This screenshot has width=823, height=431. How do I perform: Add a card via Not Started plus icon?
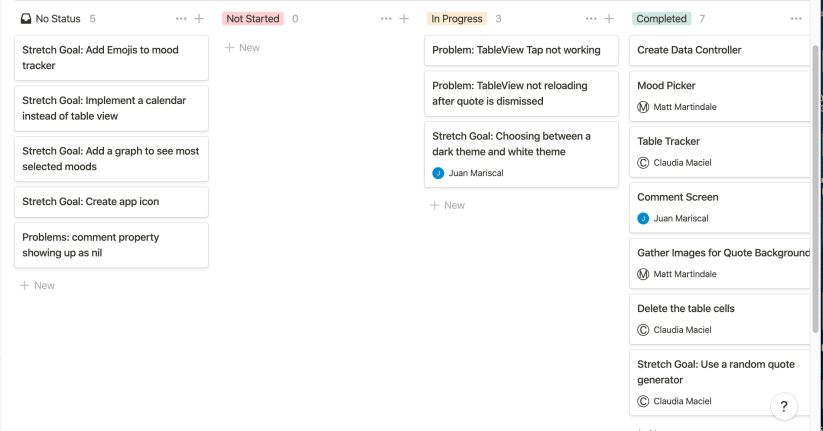point(404,19)
